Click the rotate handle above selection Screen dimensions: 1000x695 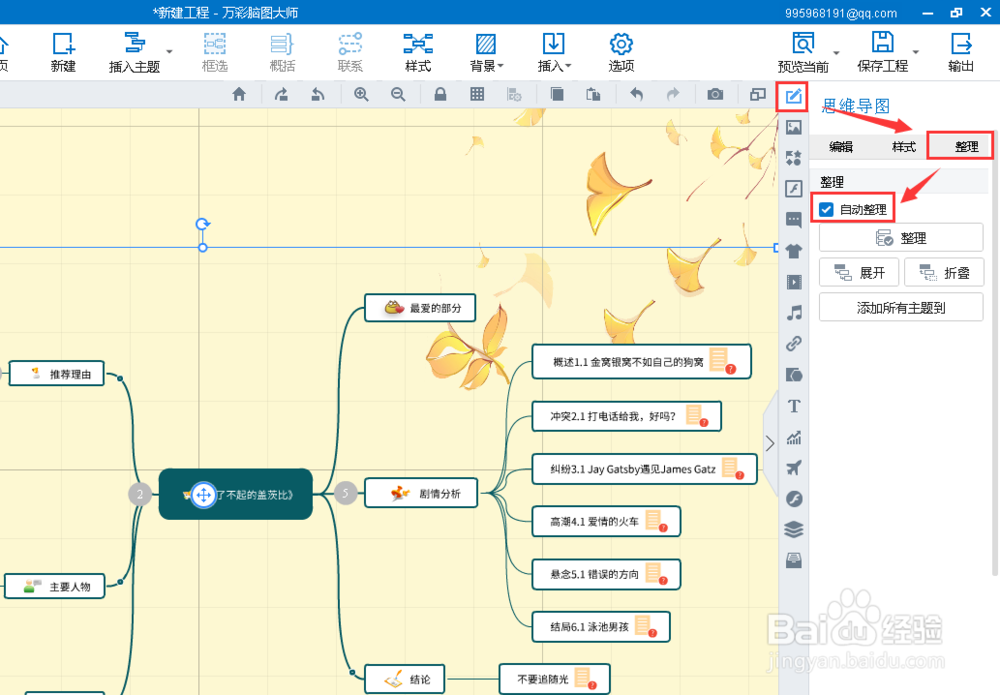[x=203, y=224]
